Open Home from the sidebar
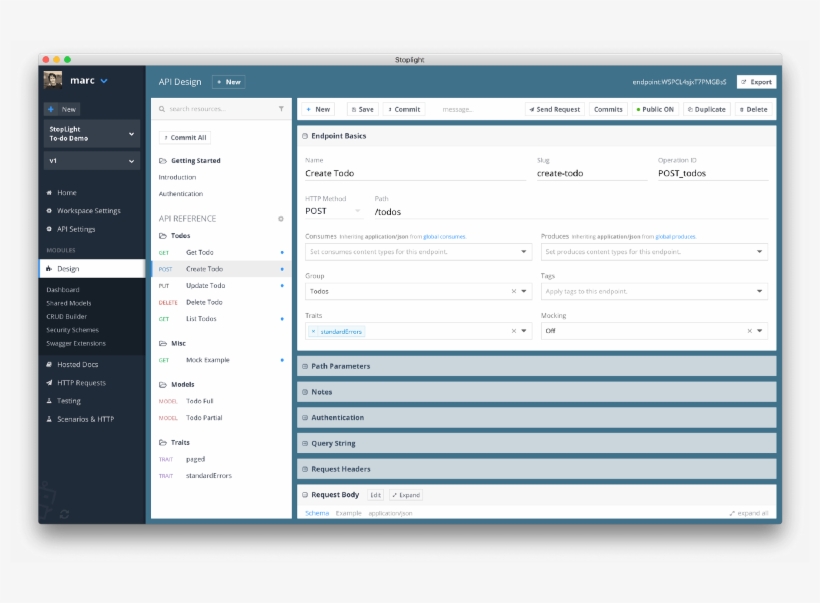This screenshot has height=603, width=820. click(x=66, y=193)
